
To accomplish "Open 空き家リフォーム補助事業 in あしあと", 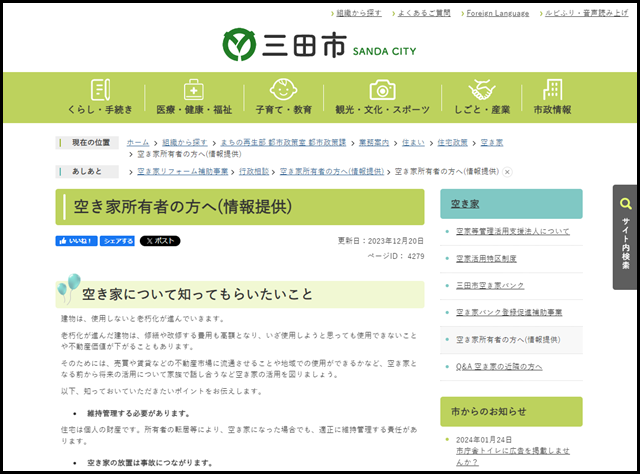I will click(x=182, y=171).
